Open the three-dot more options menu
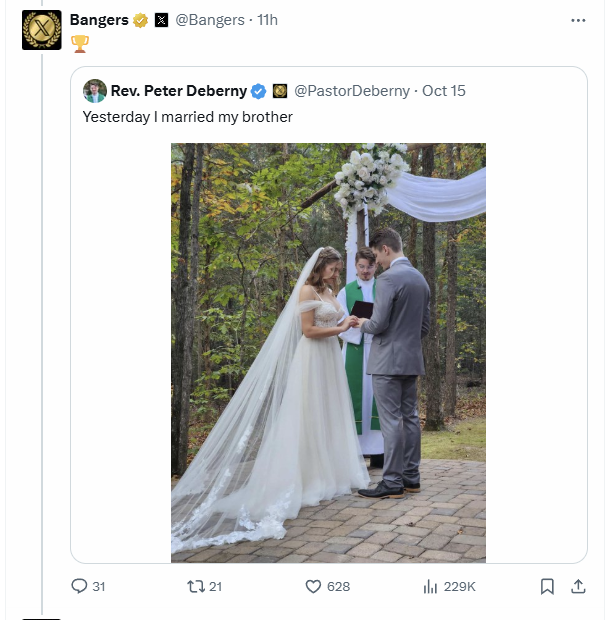The image size is (605, 620). coord(577,20)
